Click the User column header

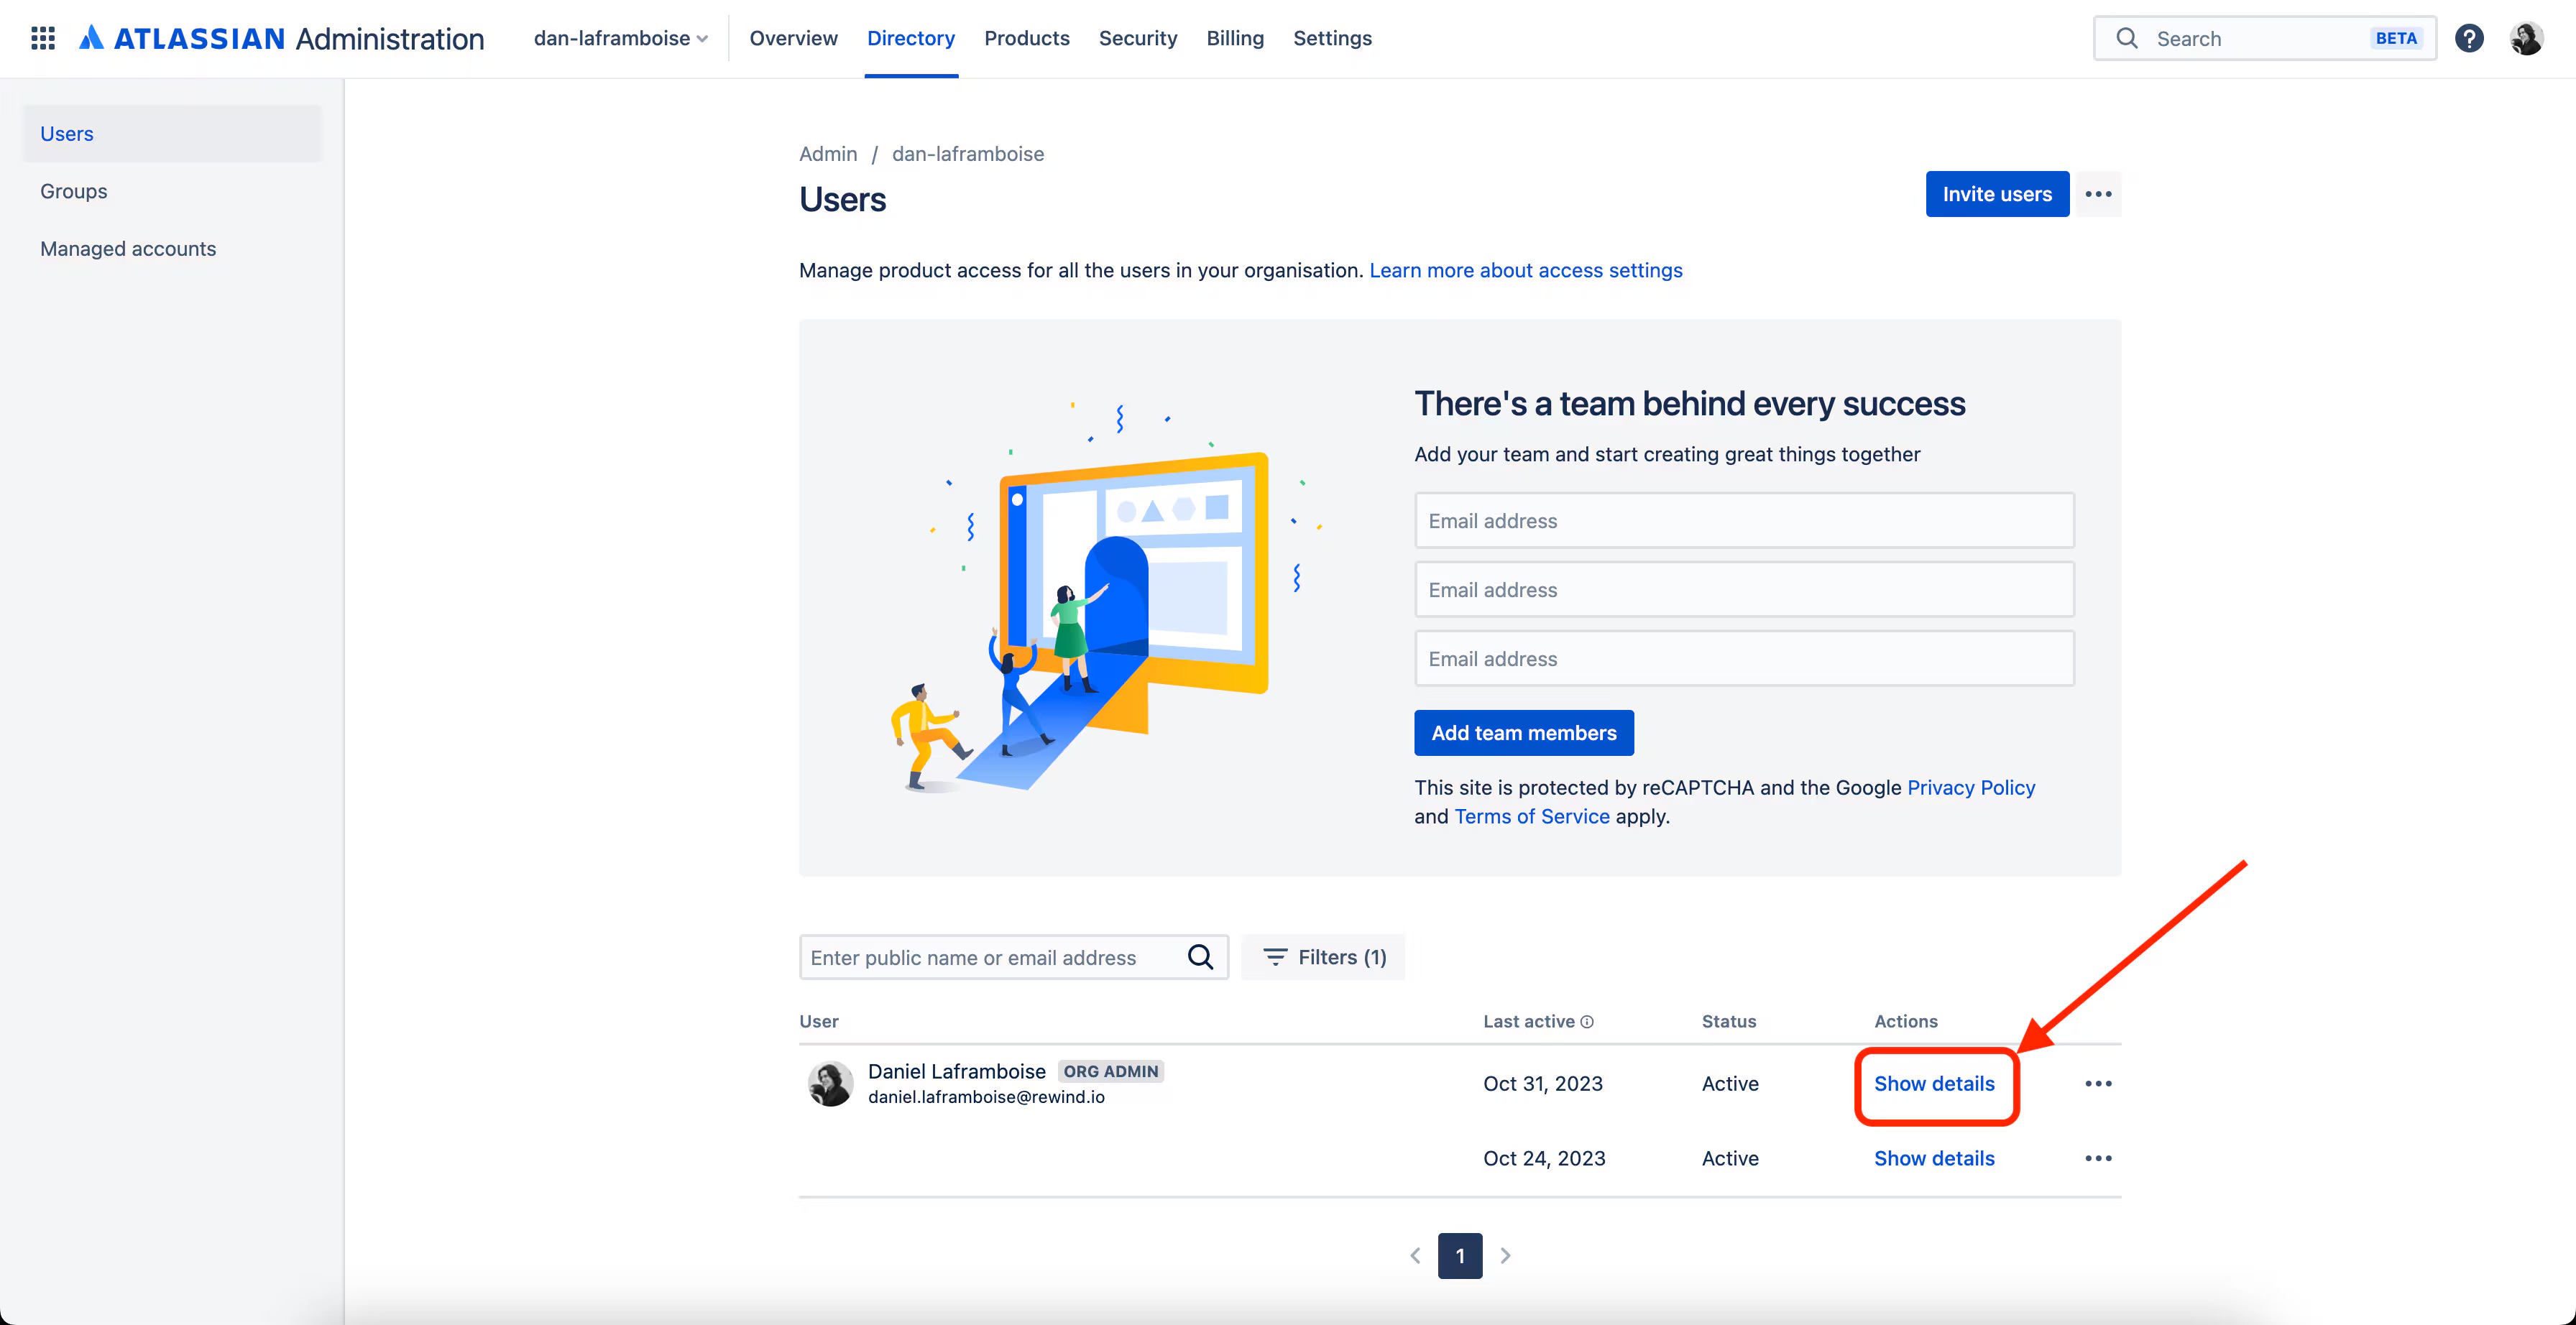(819, 1021)
